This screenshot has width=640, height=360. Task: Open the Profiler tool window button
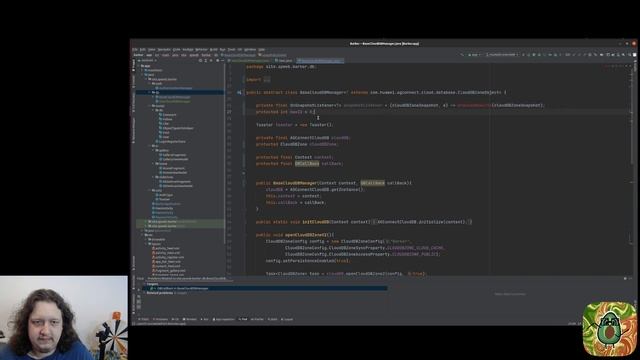point(257,319)
